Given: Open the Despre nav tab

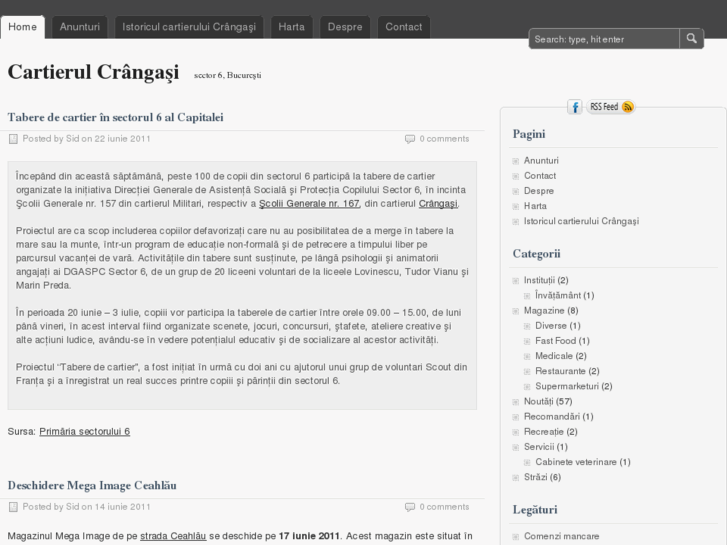Looking at the screenshot, I should click(345, 27).
